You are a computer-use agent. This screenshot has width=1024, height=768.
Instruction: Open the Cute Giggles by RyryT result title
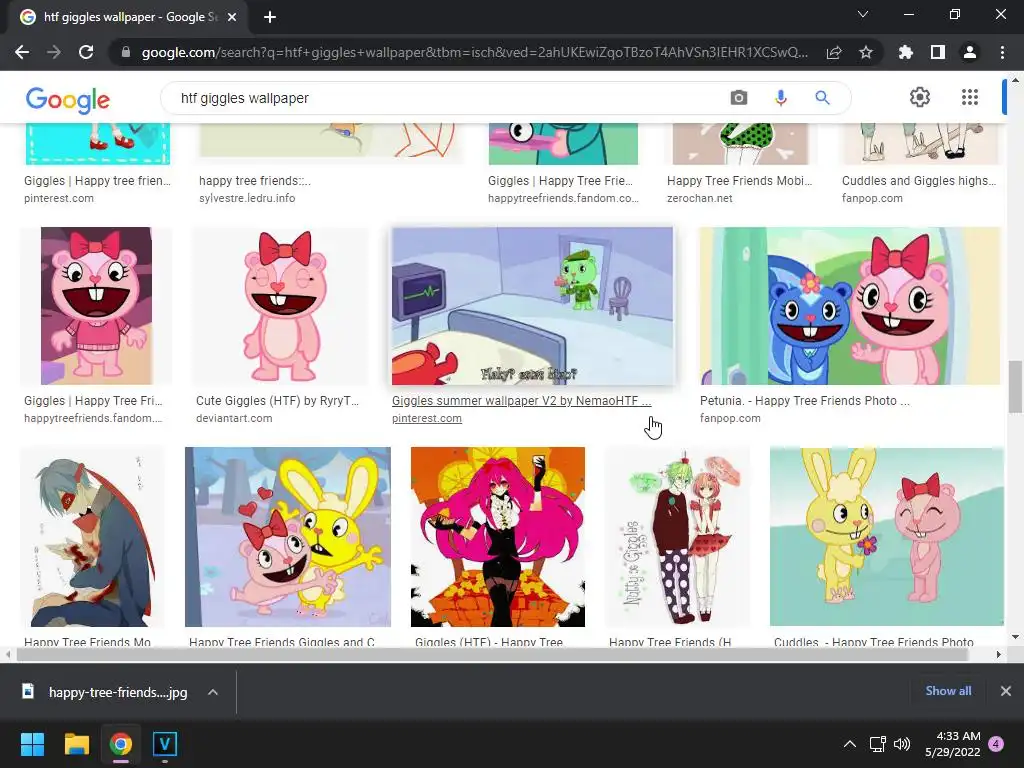(x=278, y=400)
